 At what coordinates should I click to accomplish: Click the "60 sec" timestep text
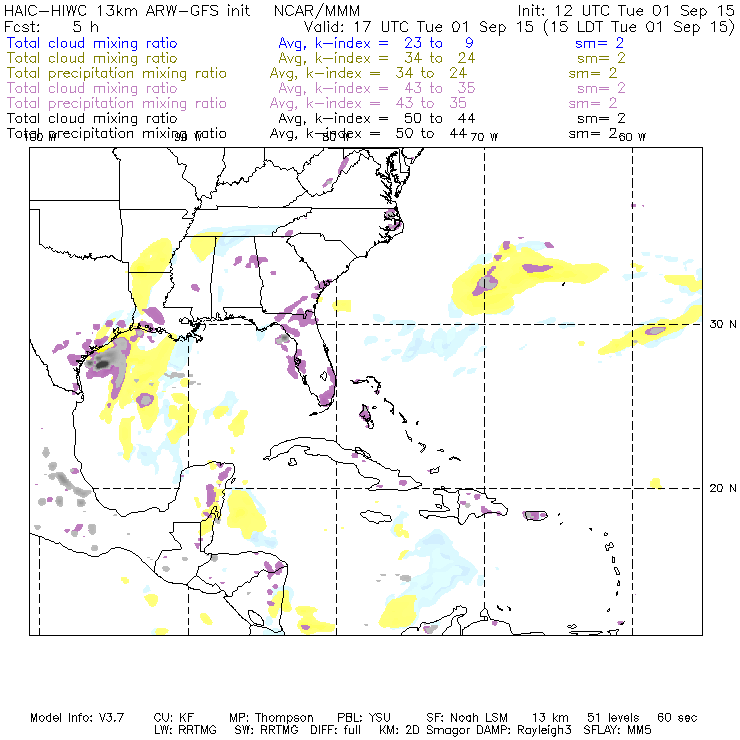(677, 718)
